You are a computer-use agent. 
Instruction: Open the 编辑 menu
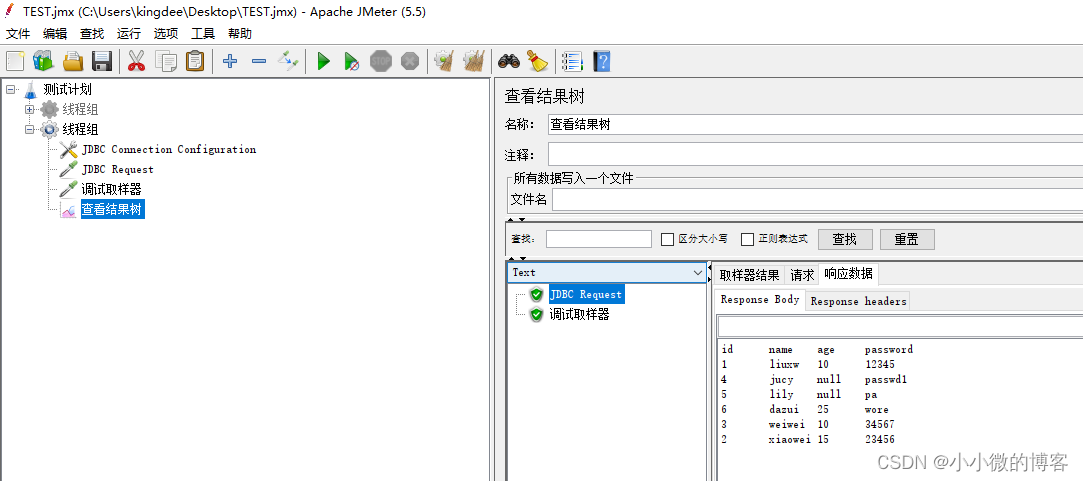click(x=55, y=33)
